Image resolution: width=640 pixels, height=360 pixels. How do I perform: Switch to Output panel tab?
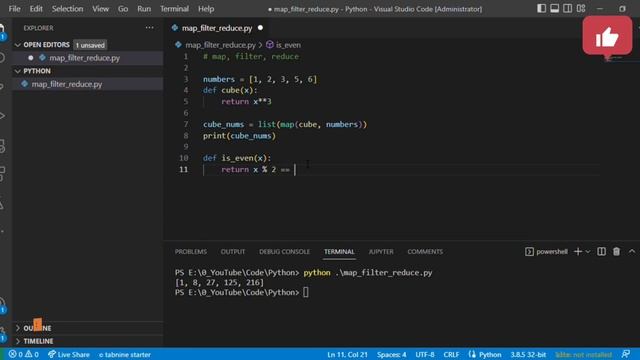(x=233, y=252)
